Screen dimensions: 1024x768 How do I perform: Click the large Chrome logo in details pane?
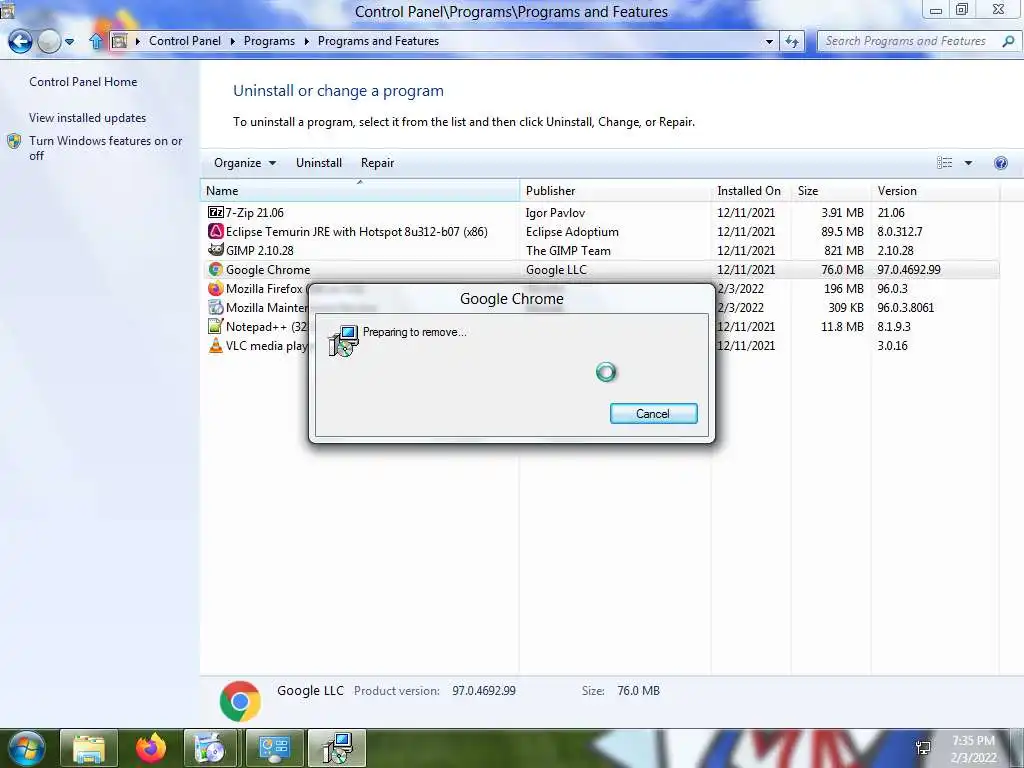(x=240, y=701)
